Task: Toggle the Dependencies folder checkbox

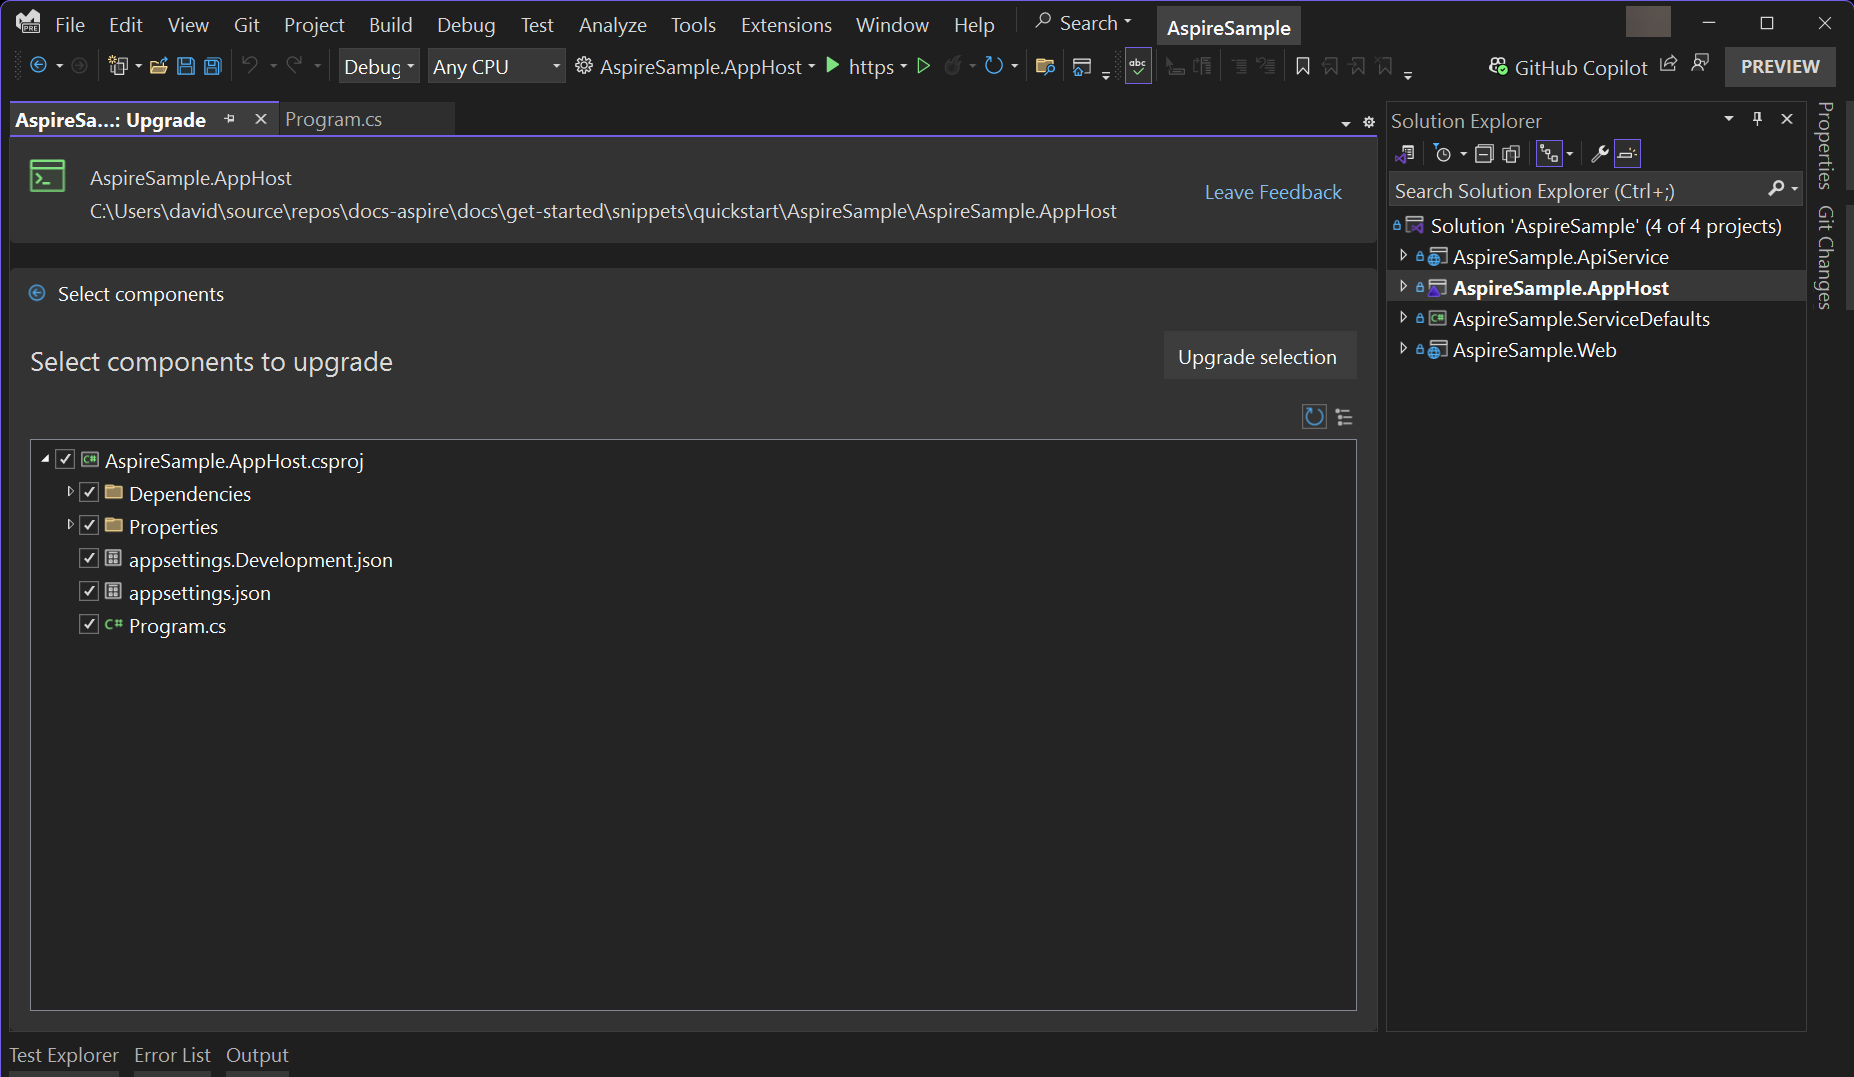Action: coord(89,493)
